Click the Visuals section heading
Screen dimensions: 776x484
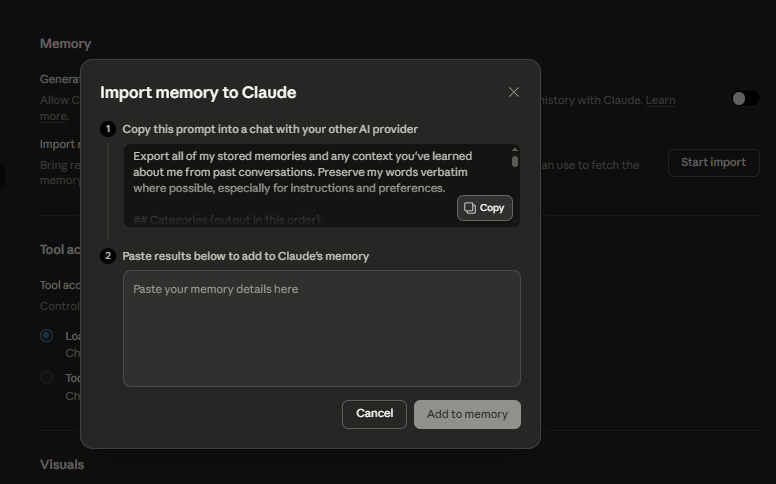[62, 464]
